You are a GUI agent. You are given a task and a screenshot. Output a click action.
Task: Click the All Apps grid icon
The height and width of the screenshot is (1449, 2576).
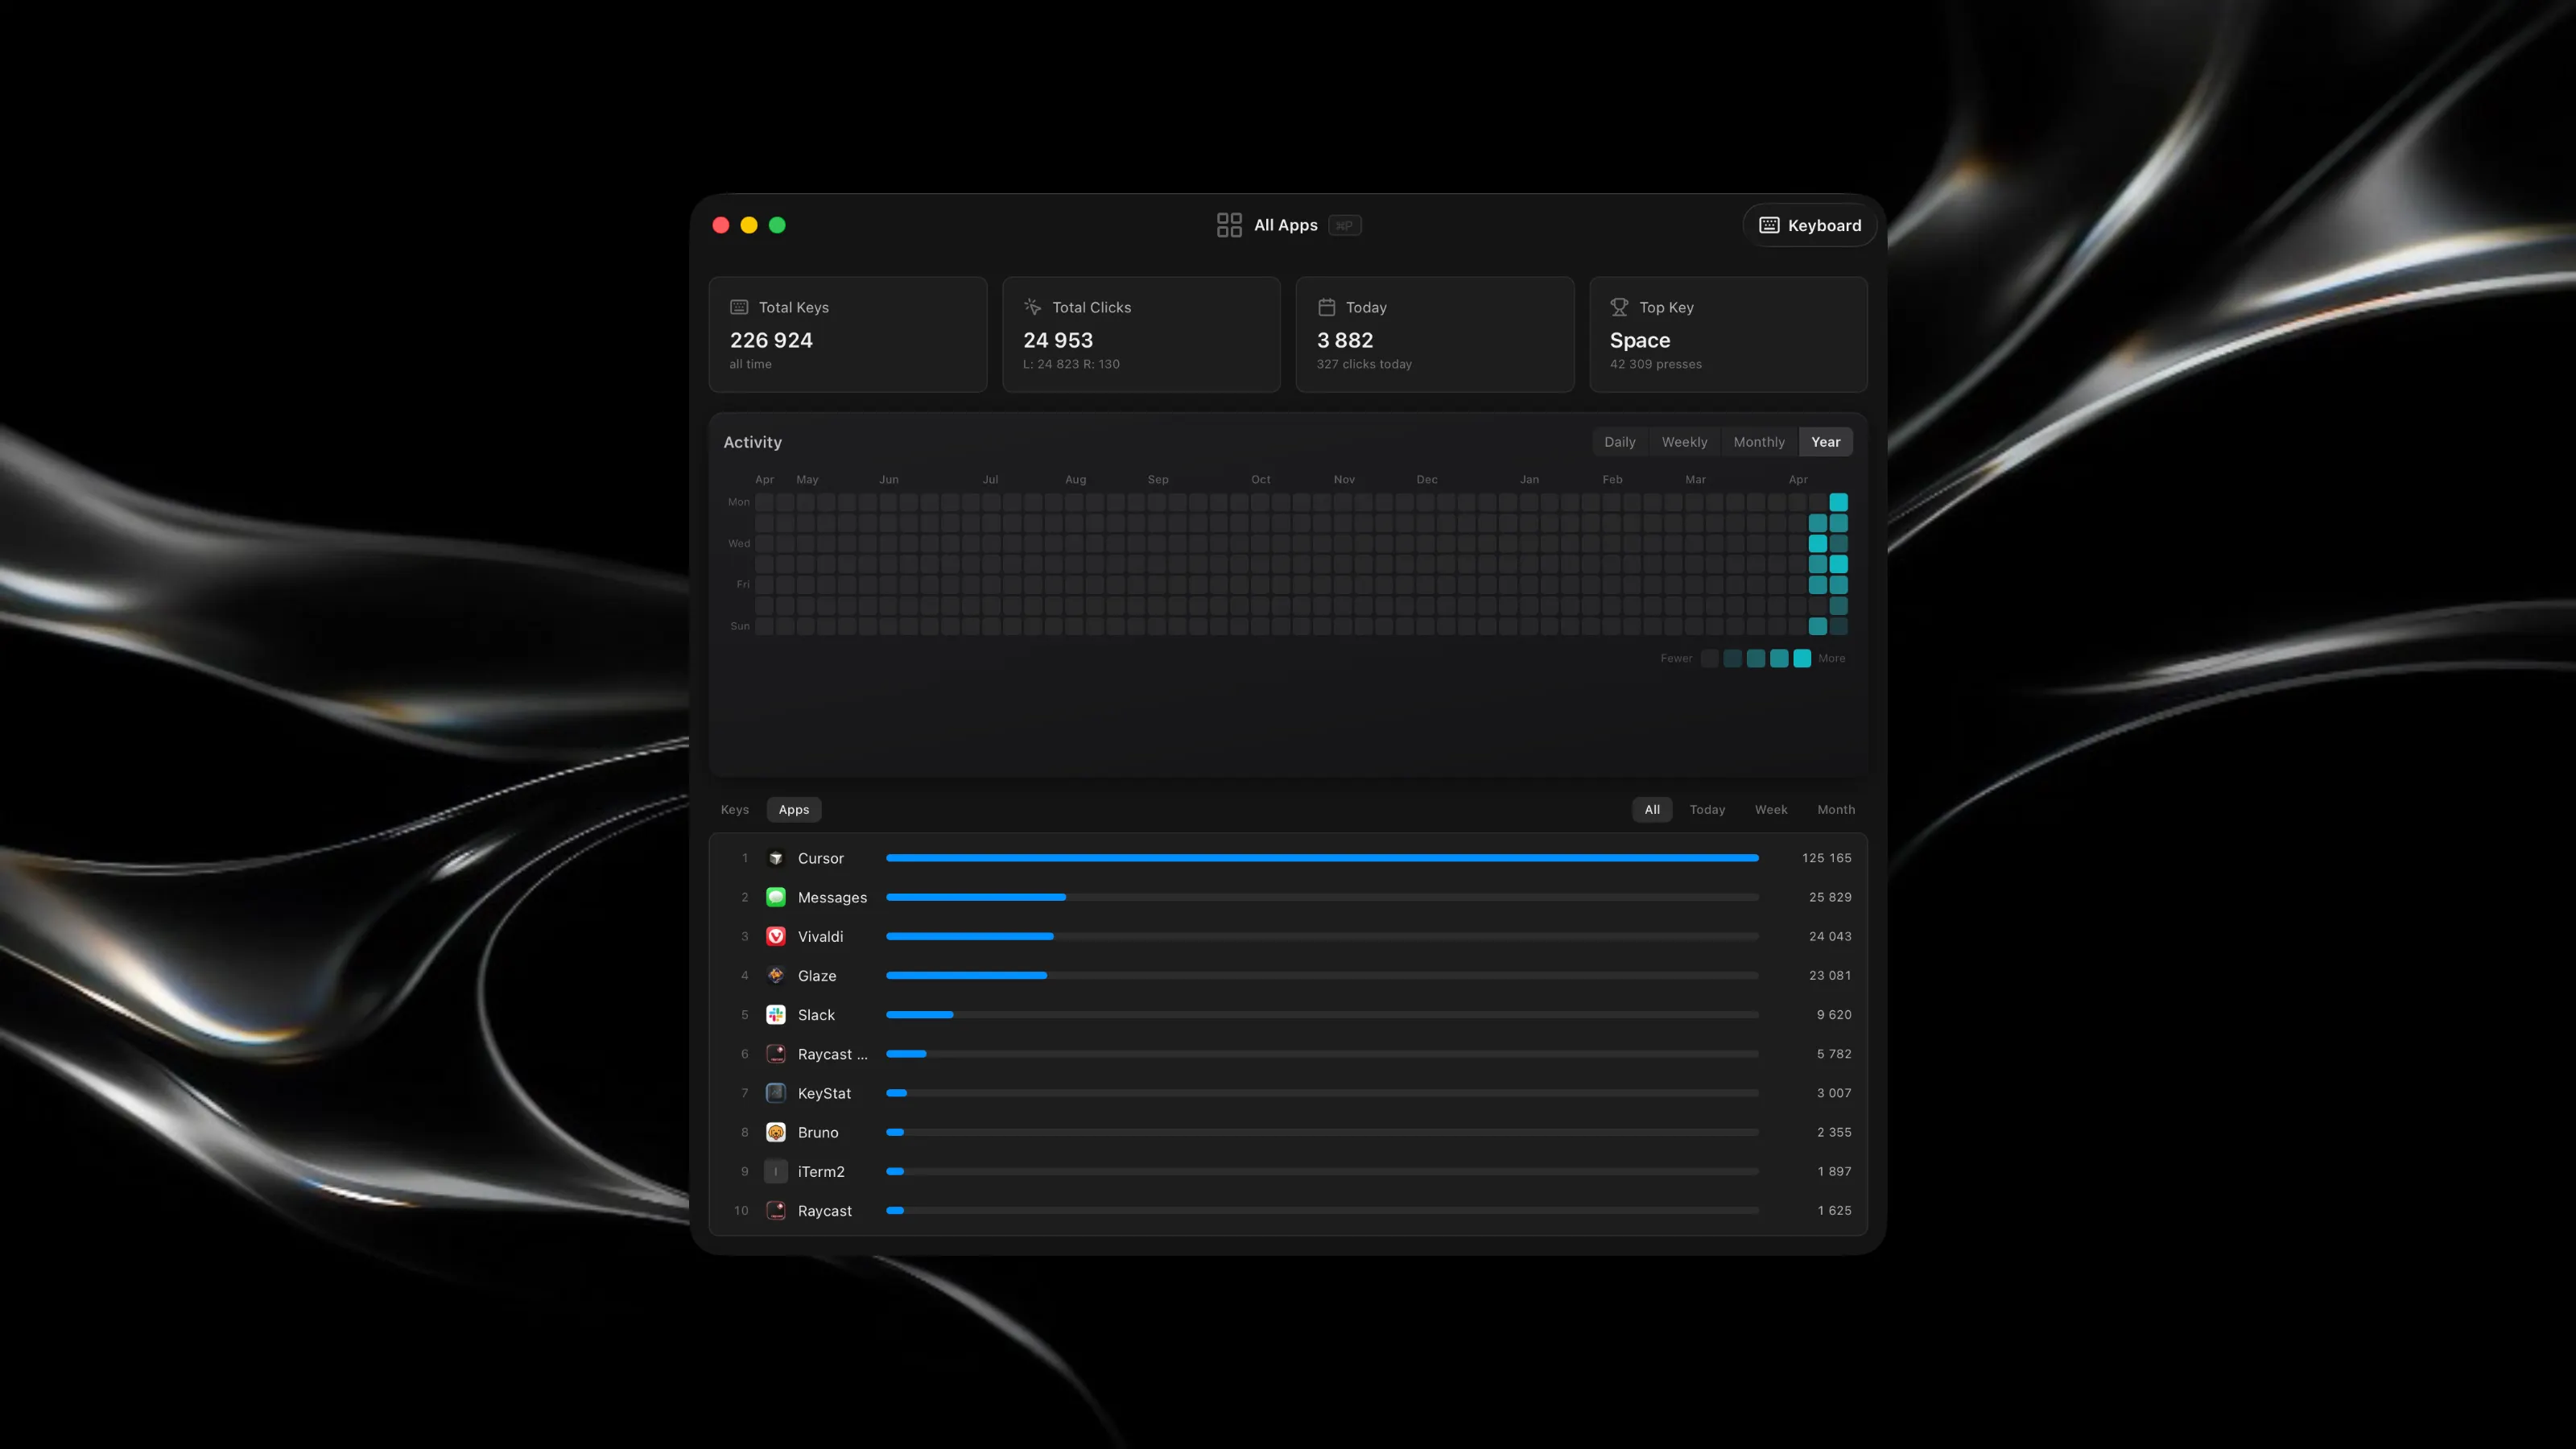(1229, 225)
